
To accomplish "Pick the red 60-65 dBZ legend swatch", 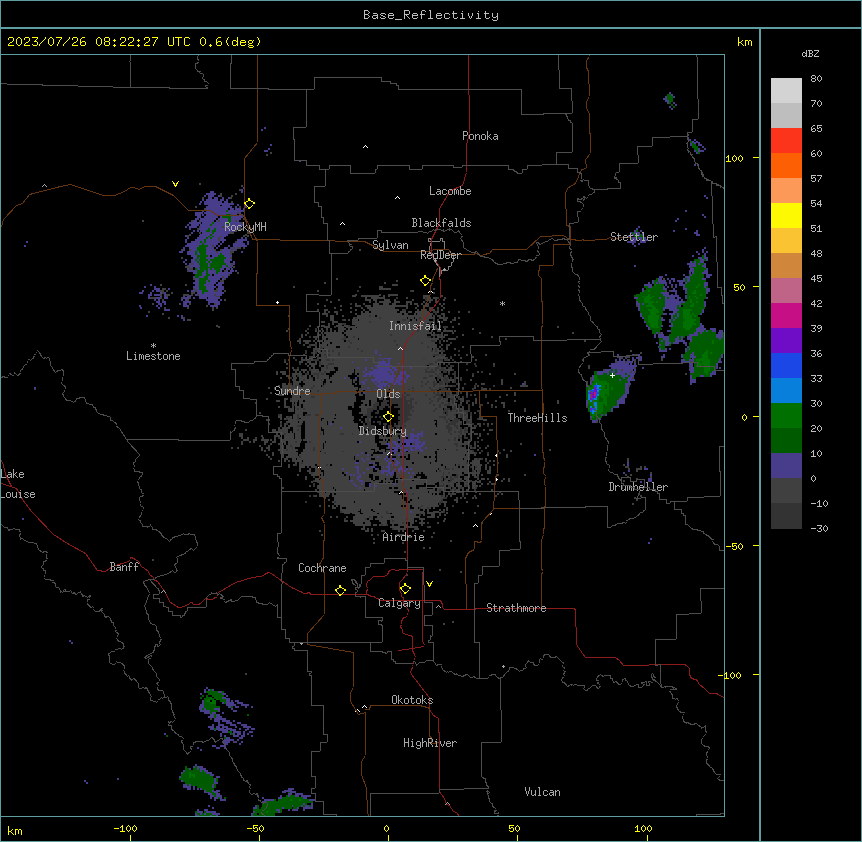I will click(786, 141).
